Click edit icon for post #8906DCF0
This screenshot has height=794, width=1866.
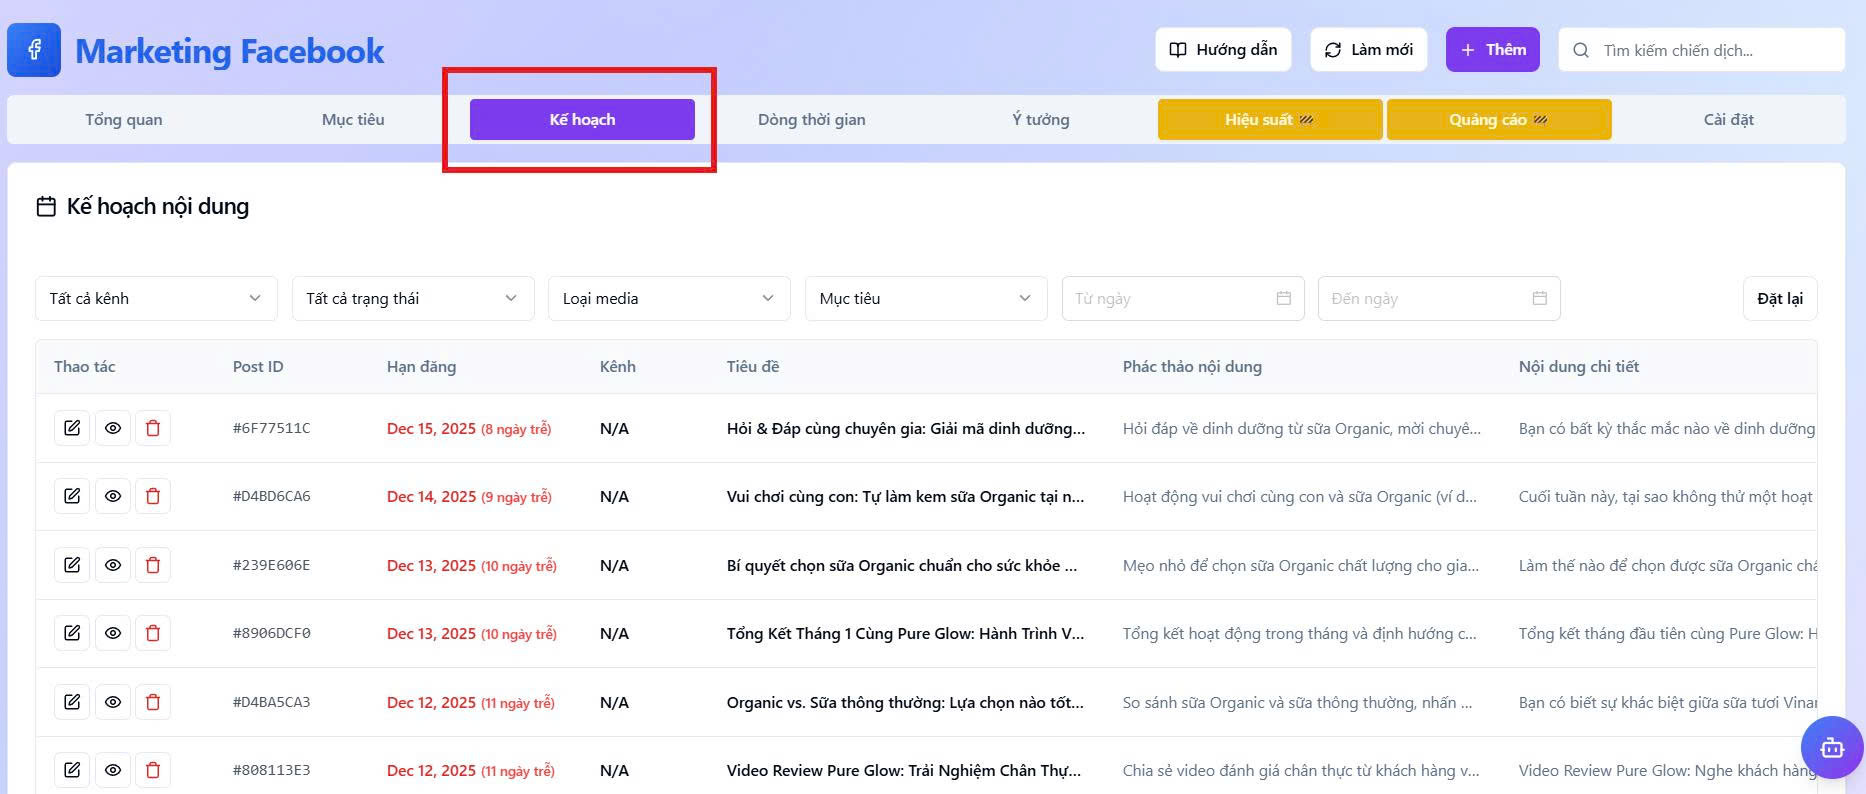click(x=72, y=633)
